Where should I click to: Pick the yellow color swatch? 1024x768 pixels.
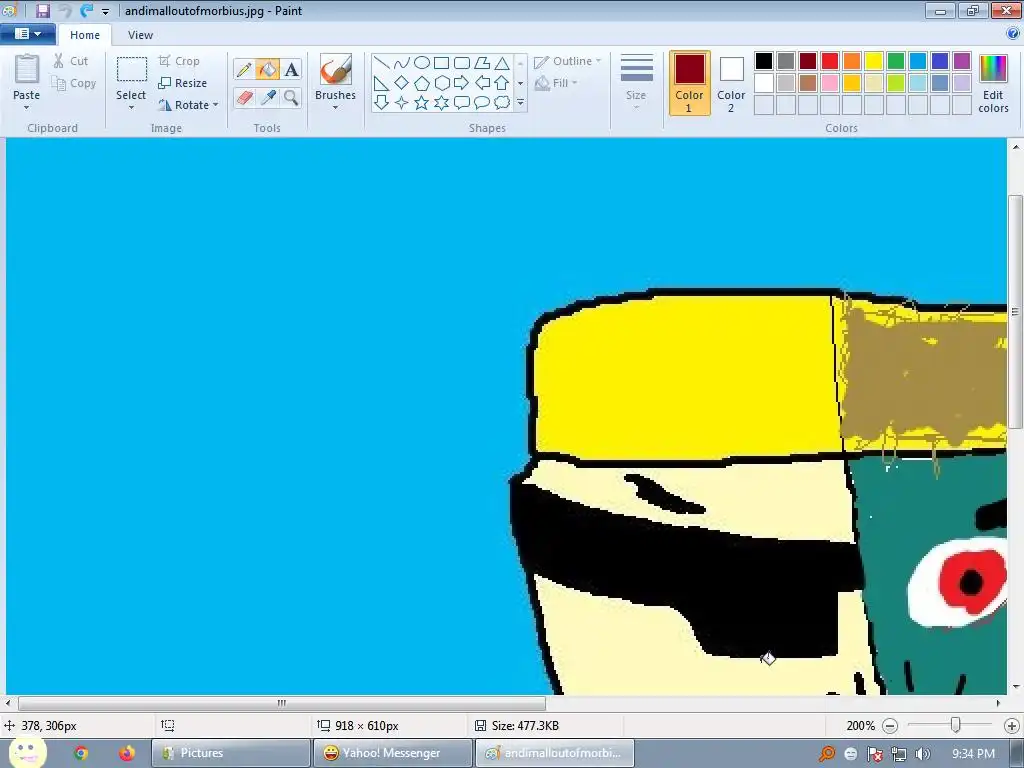pos(874,61)
